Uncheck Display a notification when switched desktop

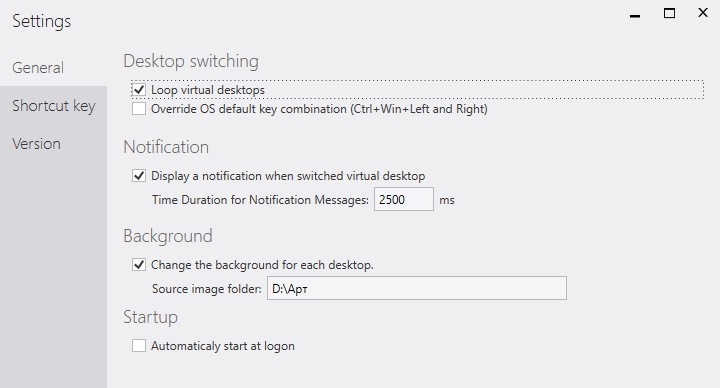(139, 176)
